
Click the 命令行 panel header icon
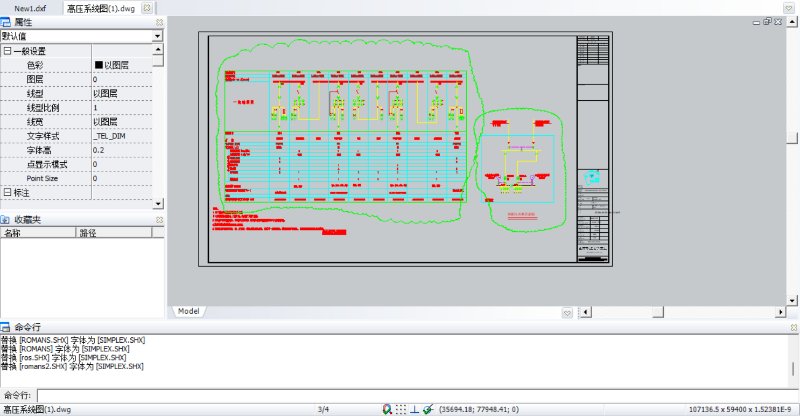pos(6,327)
